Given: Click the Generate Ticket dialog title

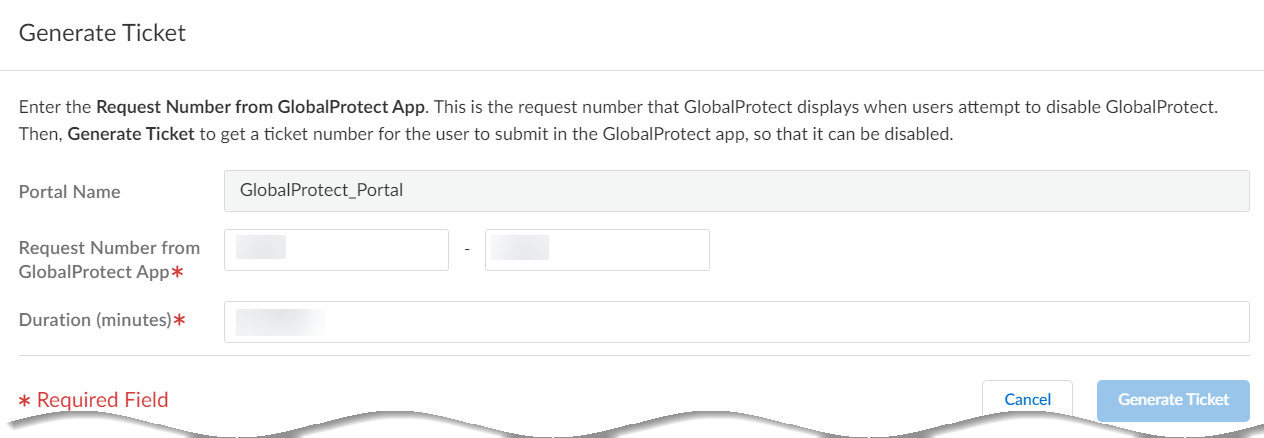Looking at the screenshot, I should click(102, 33).
